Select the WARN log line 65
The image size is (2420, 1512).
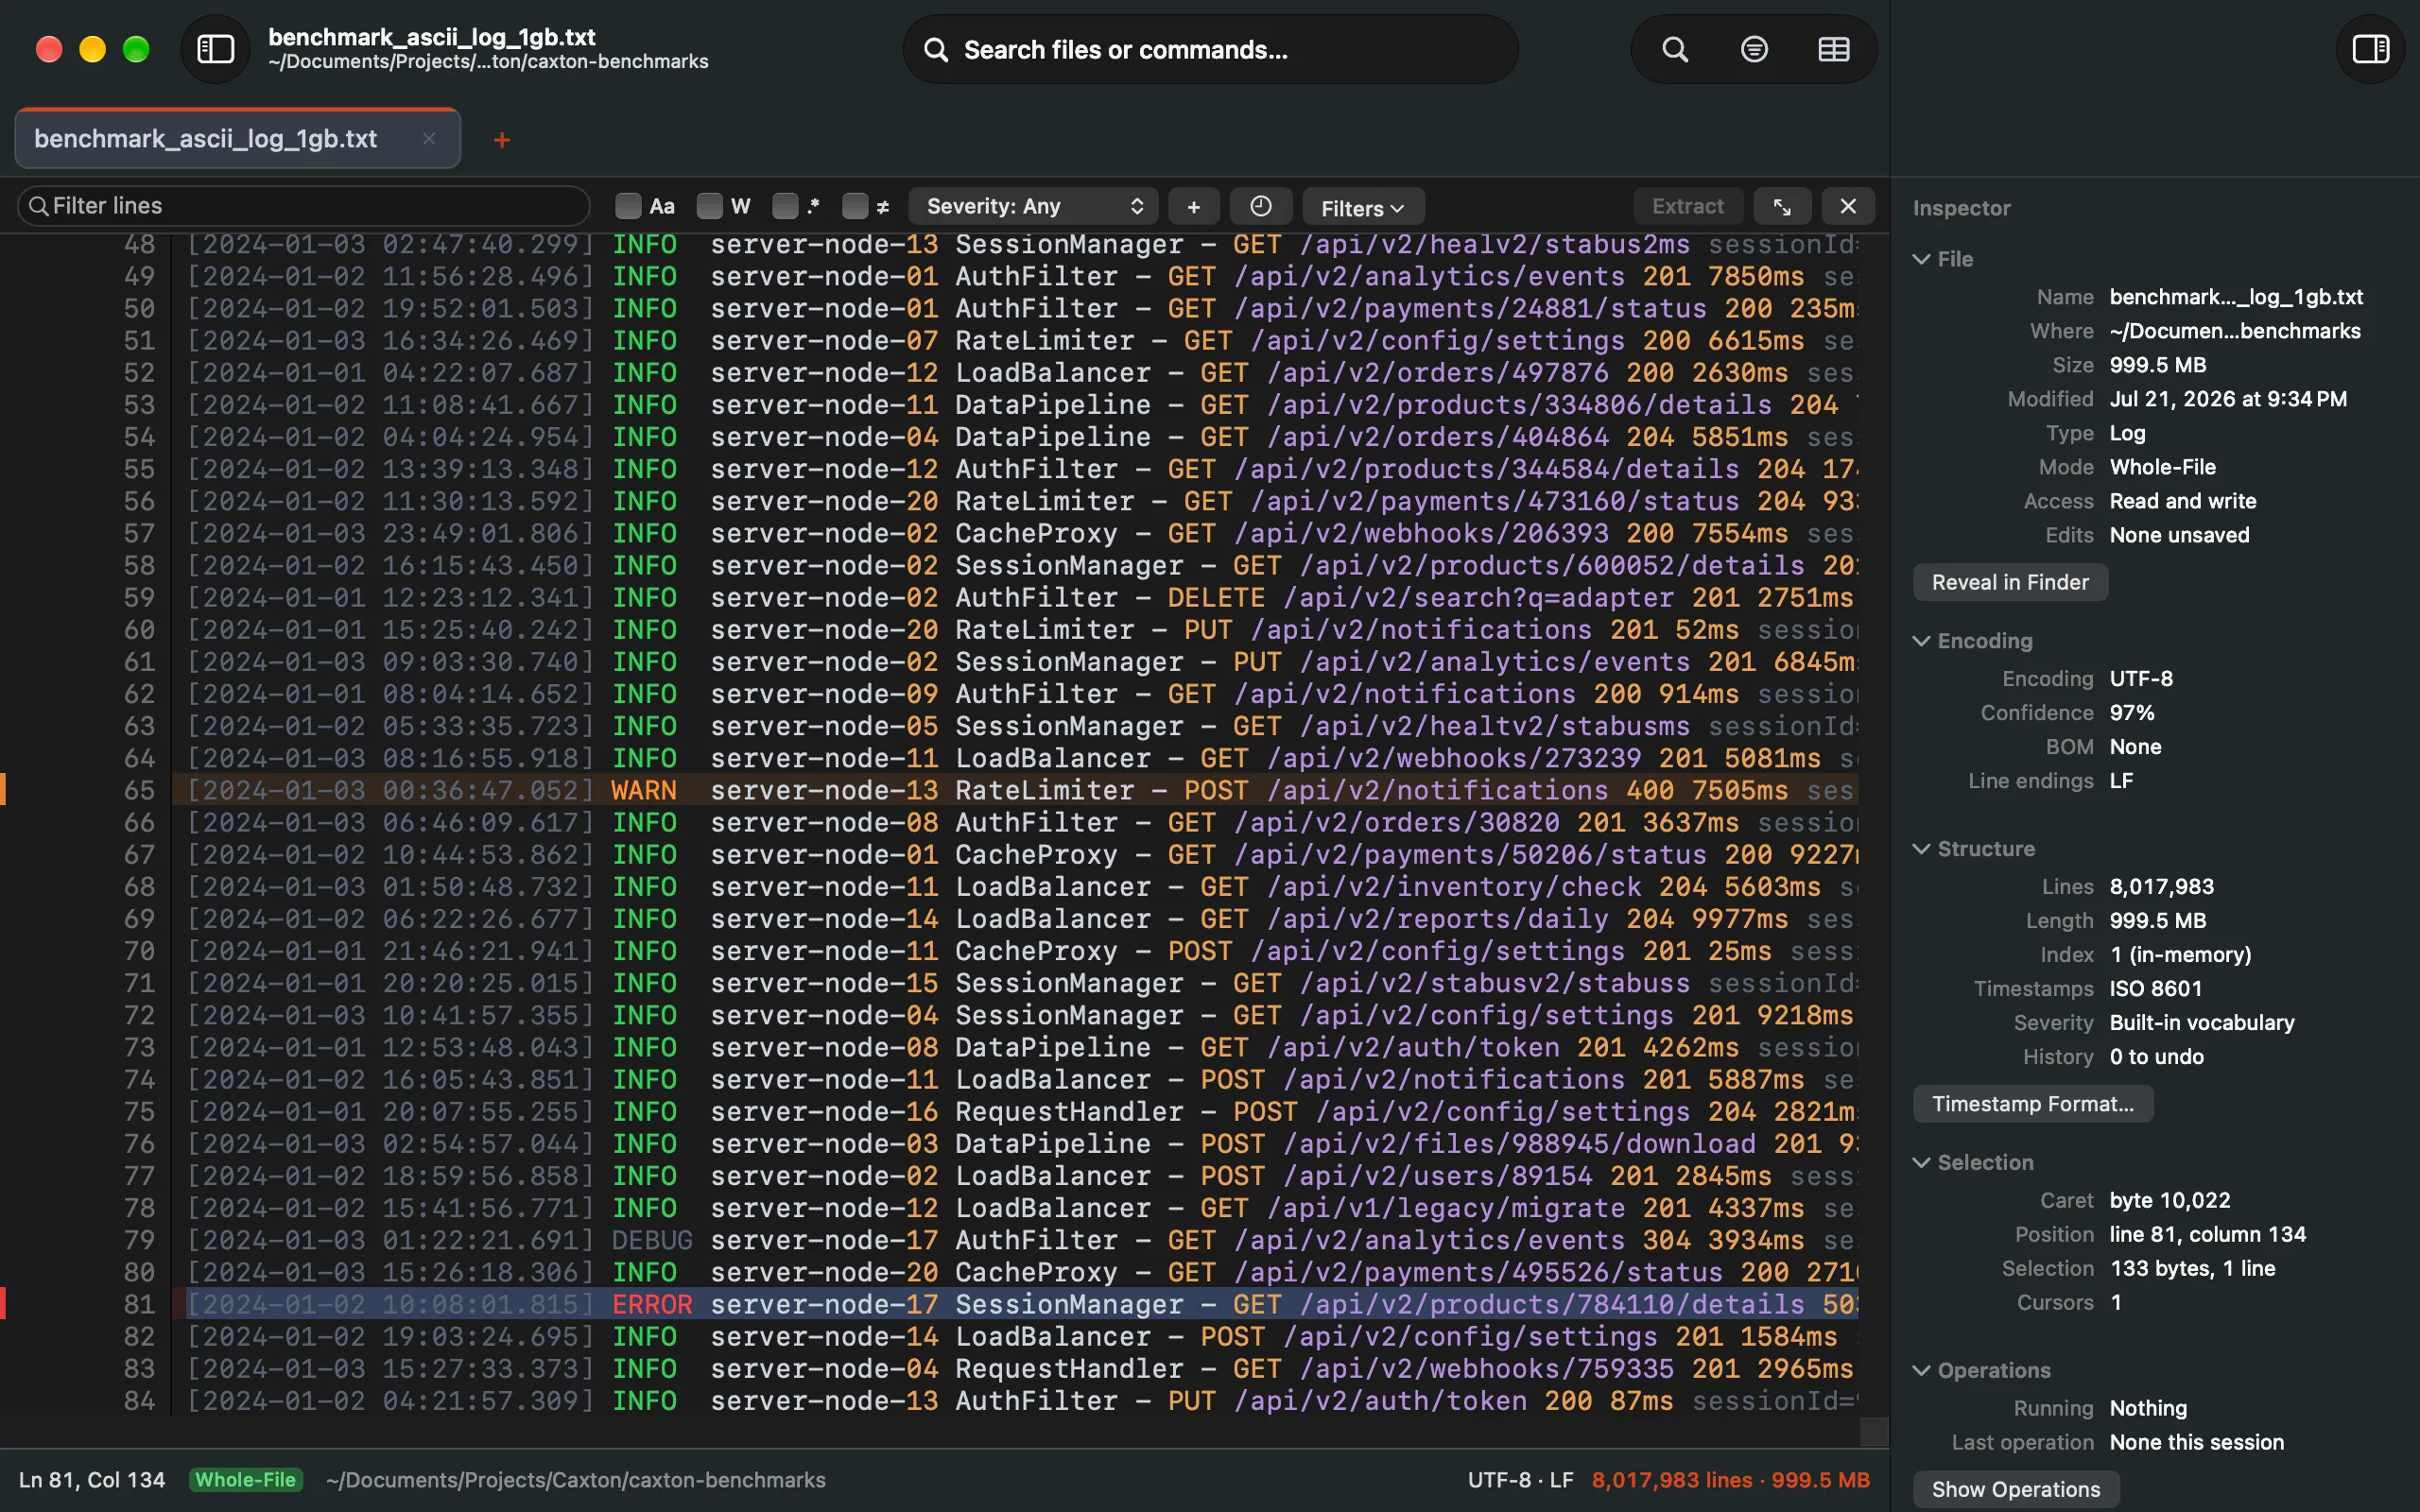pos(1015,790)
